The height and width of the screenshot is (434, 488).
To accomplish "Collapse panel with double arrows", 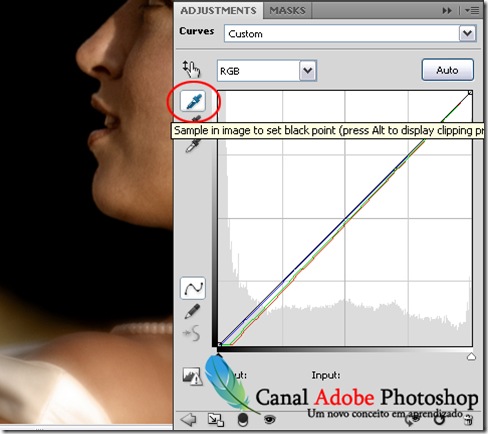I will coord(447,11).
